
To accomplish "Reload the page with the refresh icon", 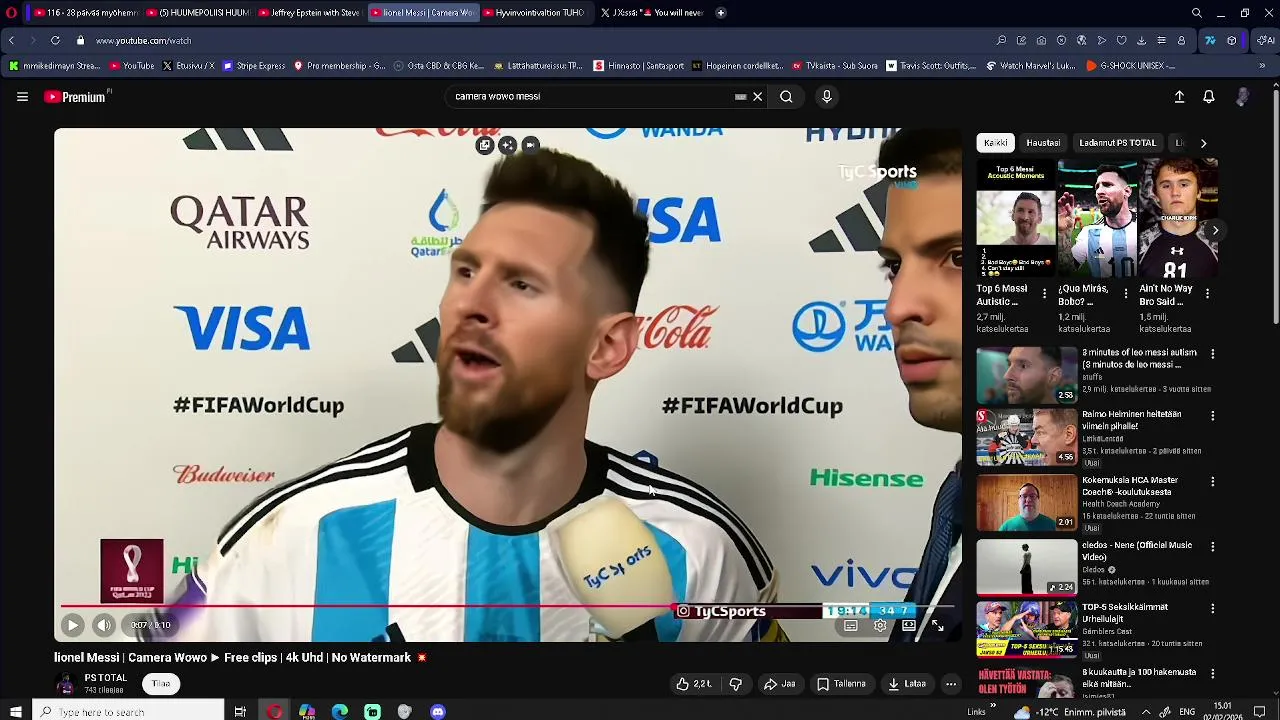I will (x=55, y=41).
